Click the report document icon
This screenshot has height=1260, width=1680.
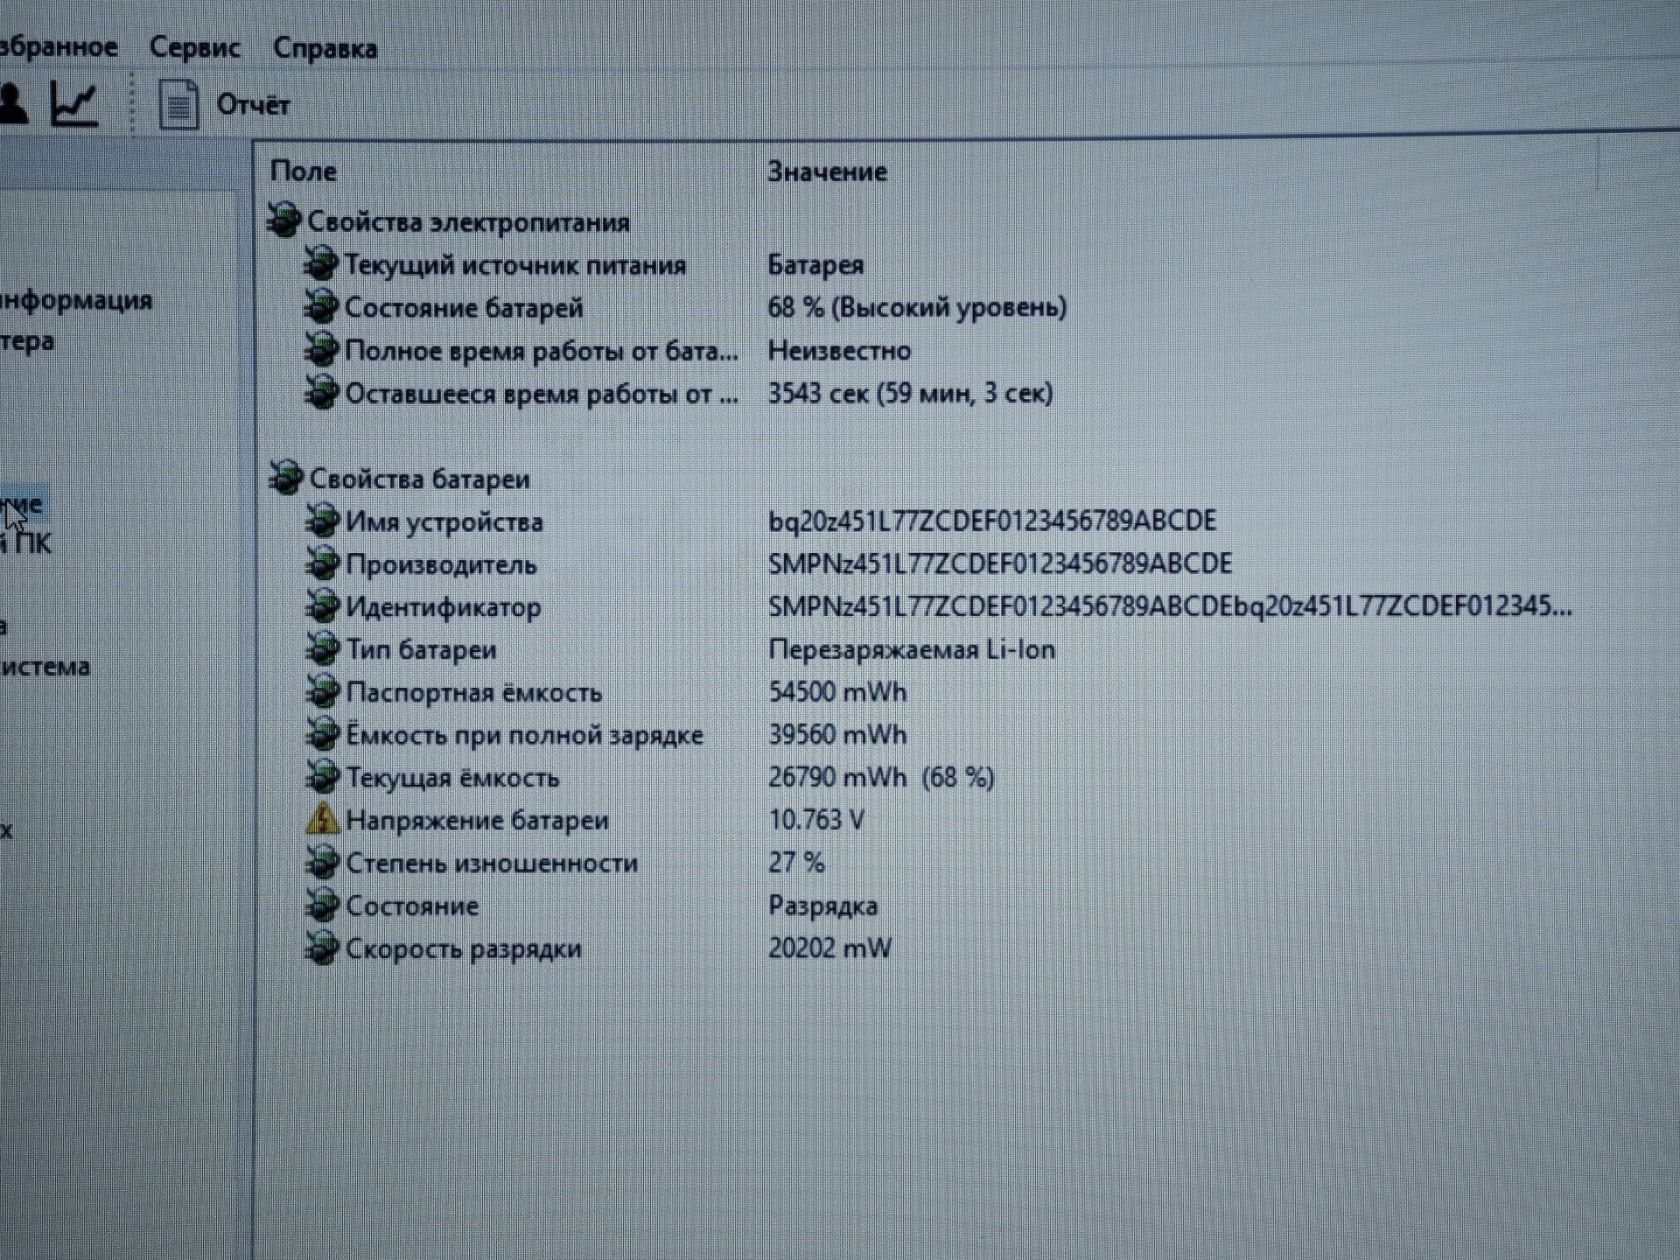(178, 105)
